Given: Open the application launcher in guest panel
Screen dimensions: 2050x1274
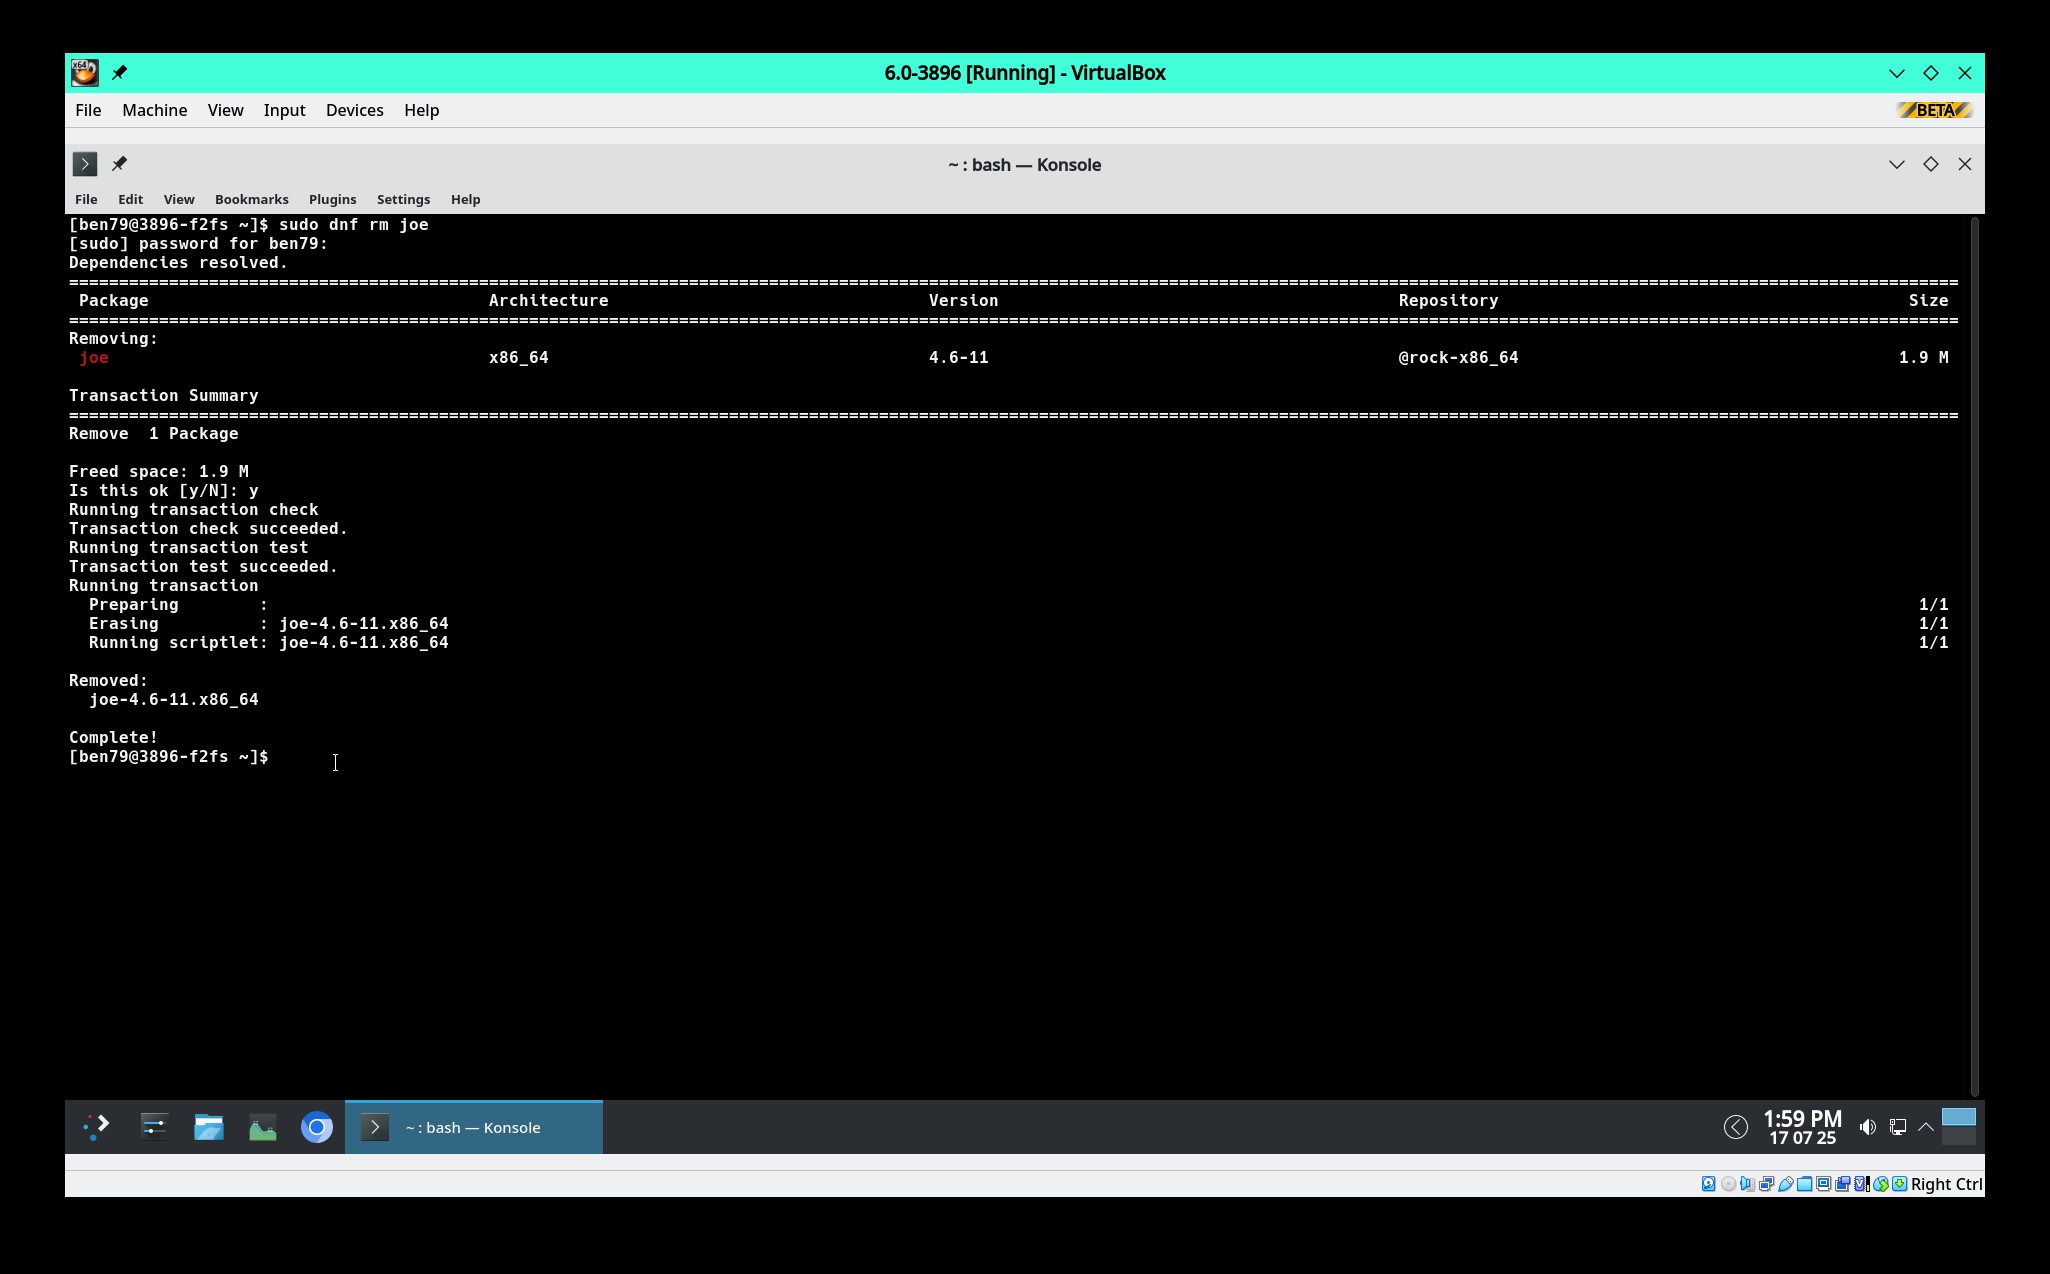Looking at the screenshot, I should click(x=96, y=1127).
